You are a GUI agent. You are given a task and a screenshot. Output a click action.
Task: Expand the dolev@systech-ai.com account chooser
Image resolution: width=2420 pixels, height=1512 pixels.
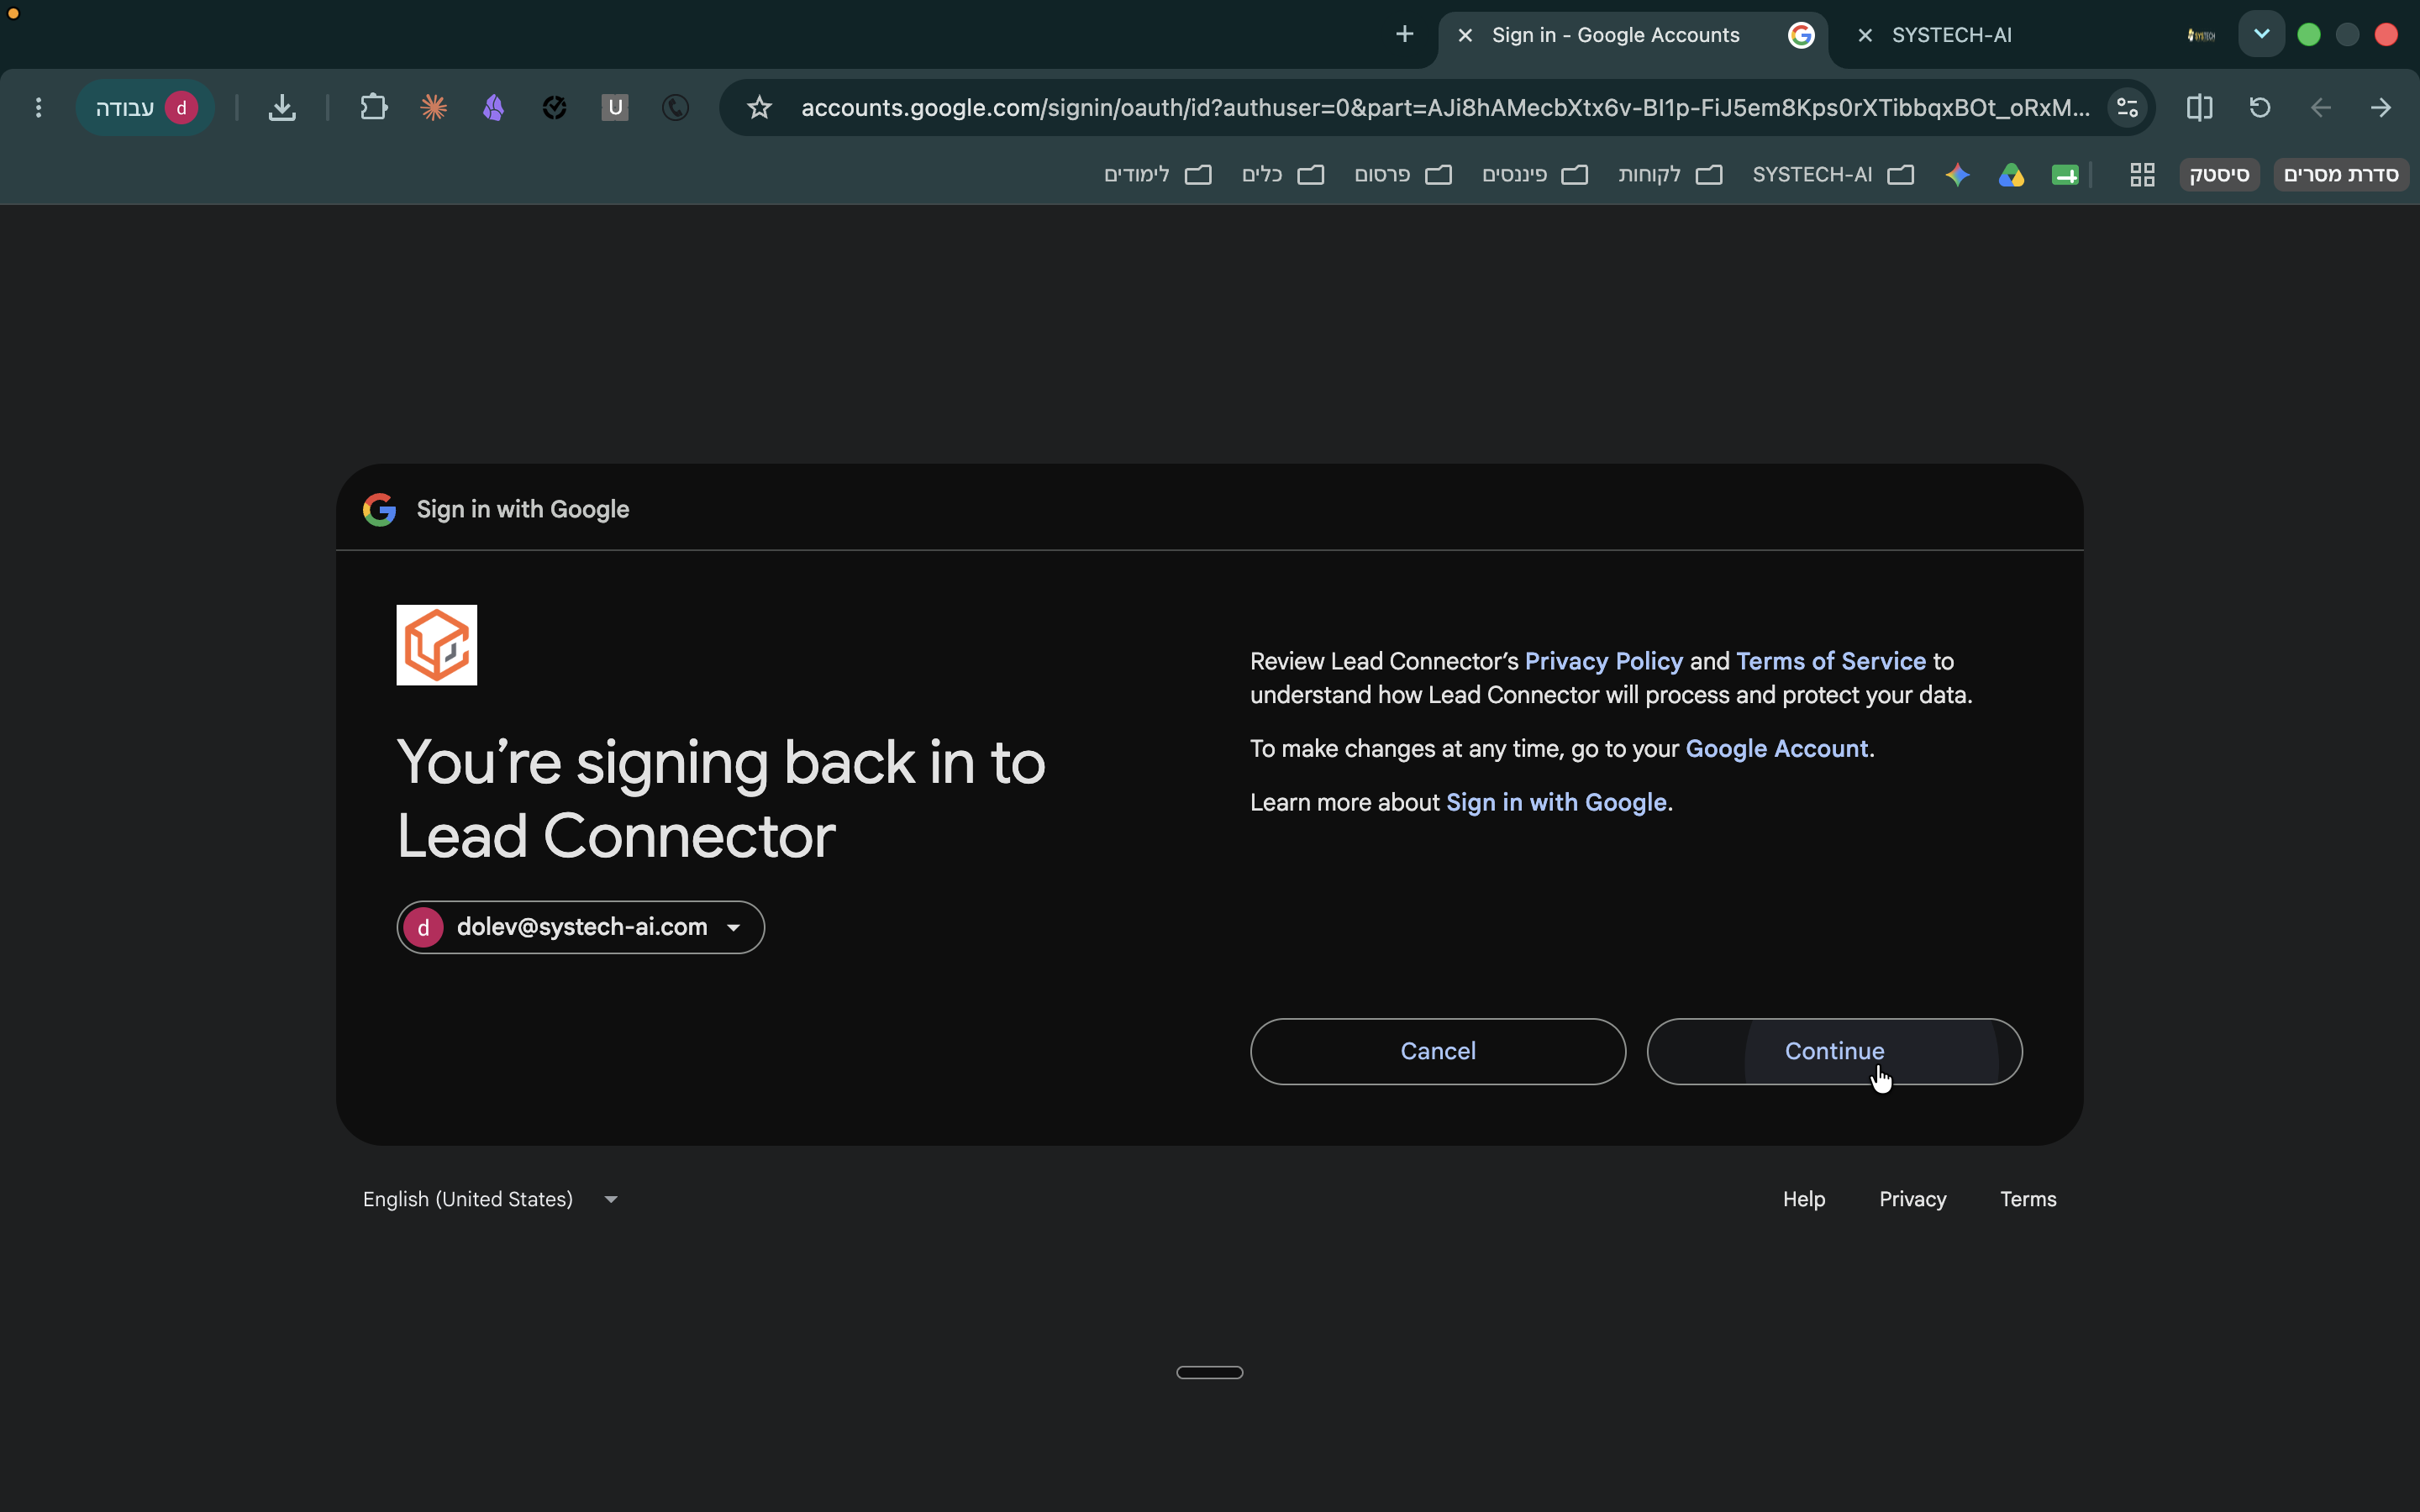pos(580,927)
